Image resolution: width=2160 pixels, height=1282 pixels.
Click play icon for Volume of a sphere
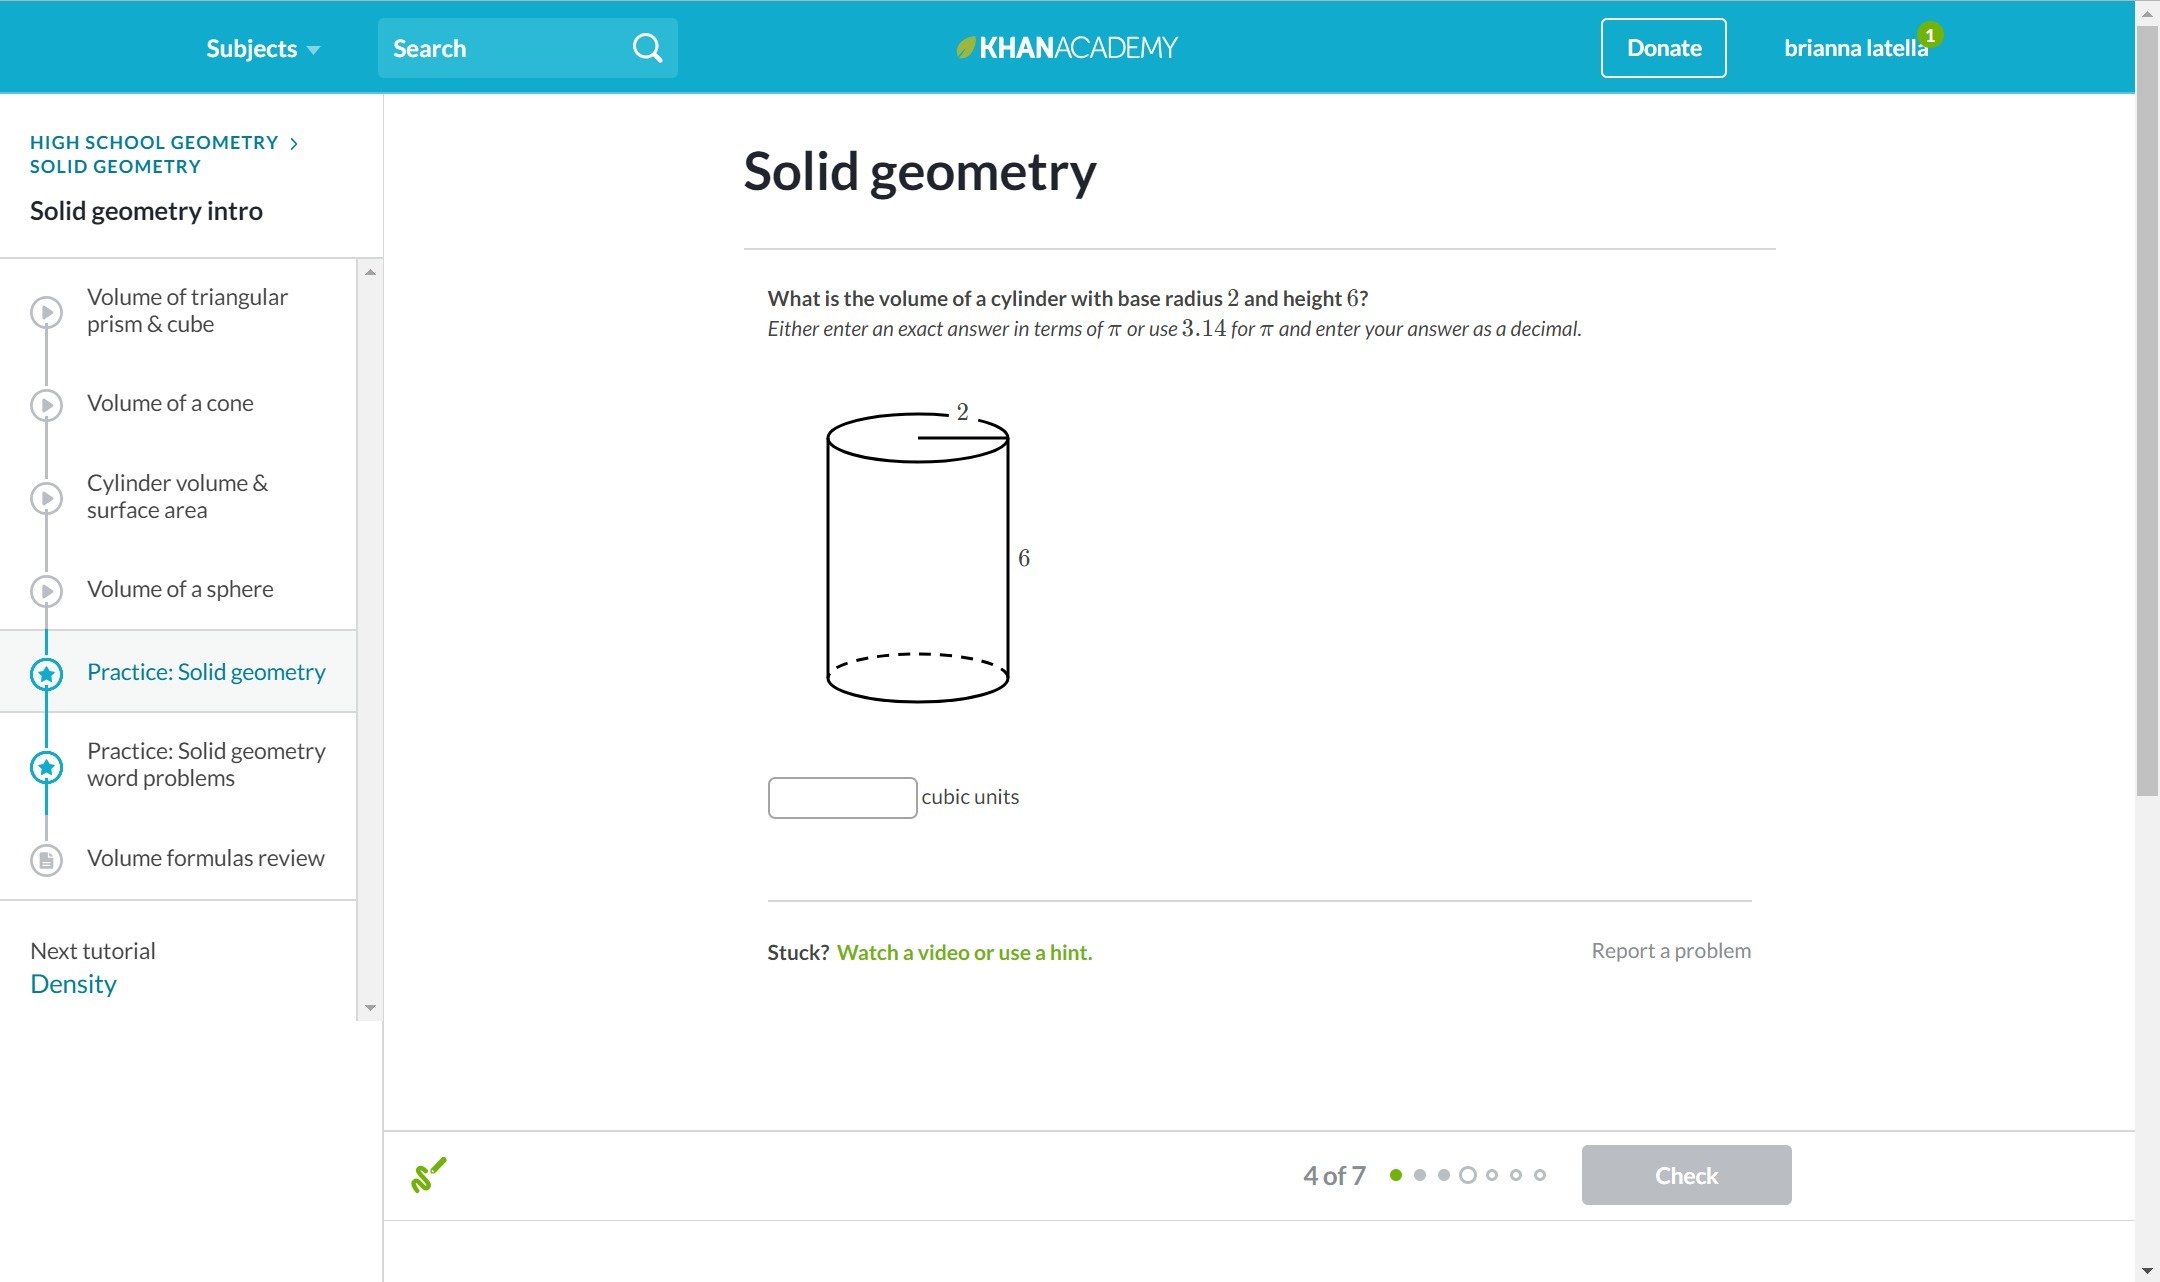(x=46, y=591)
